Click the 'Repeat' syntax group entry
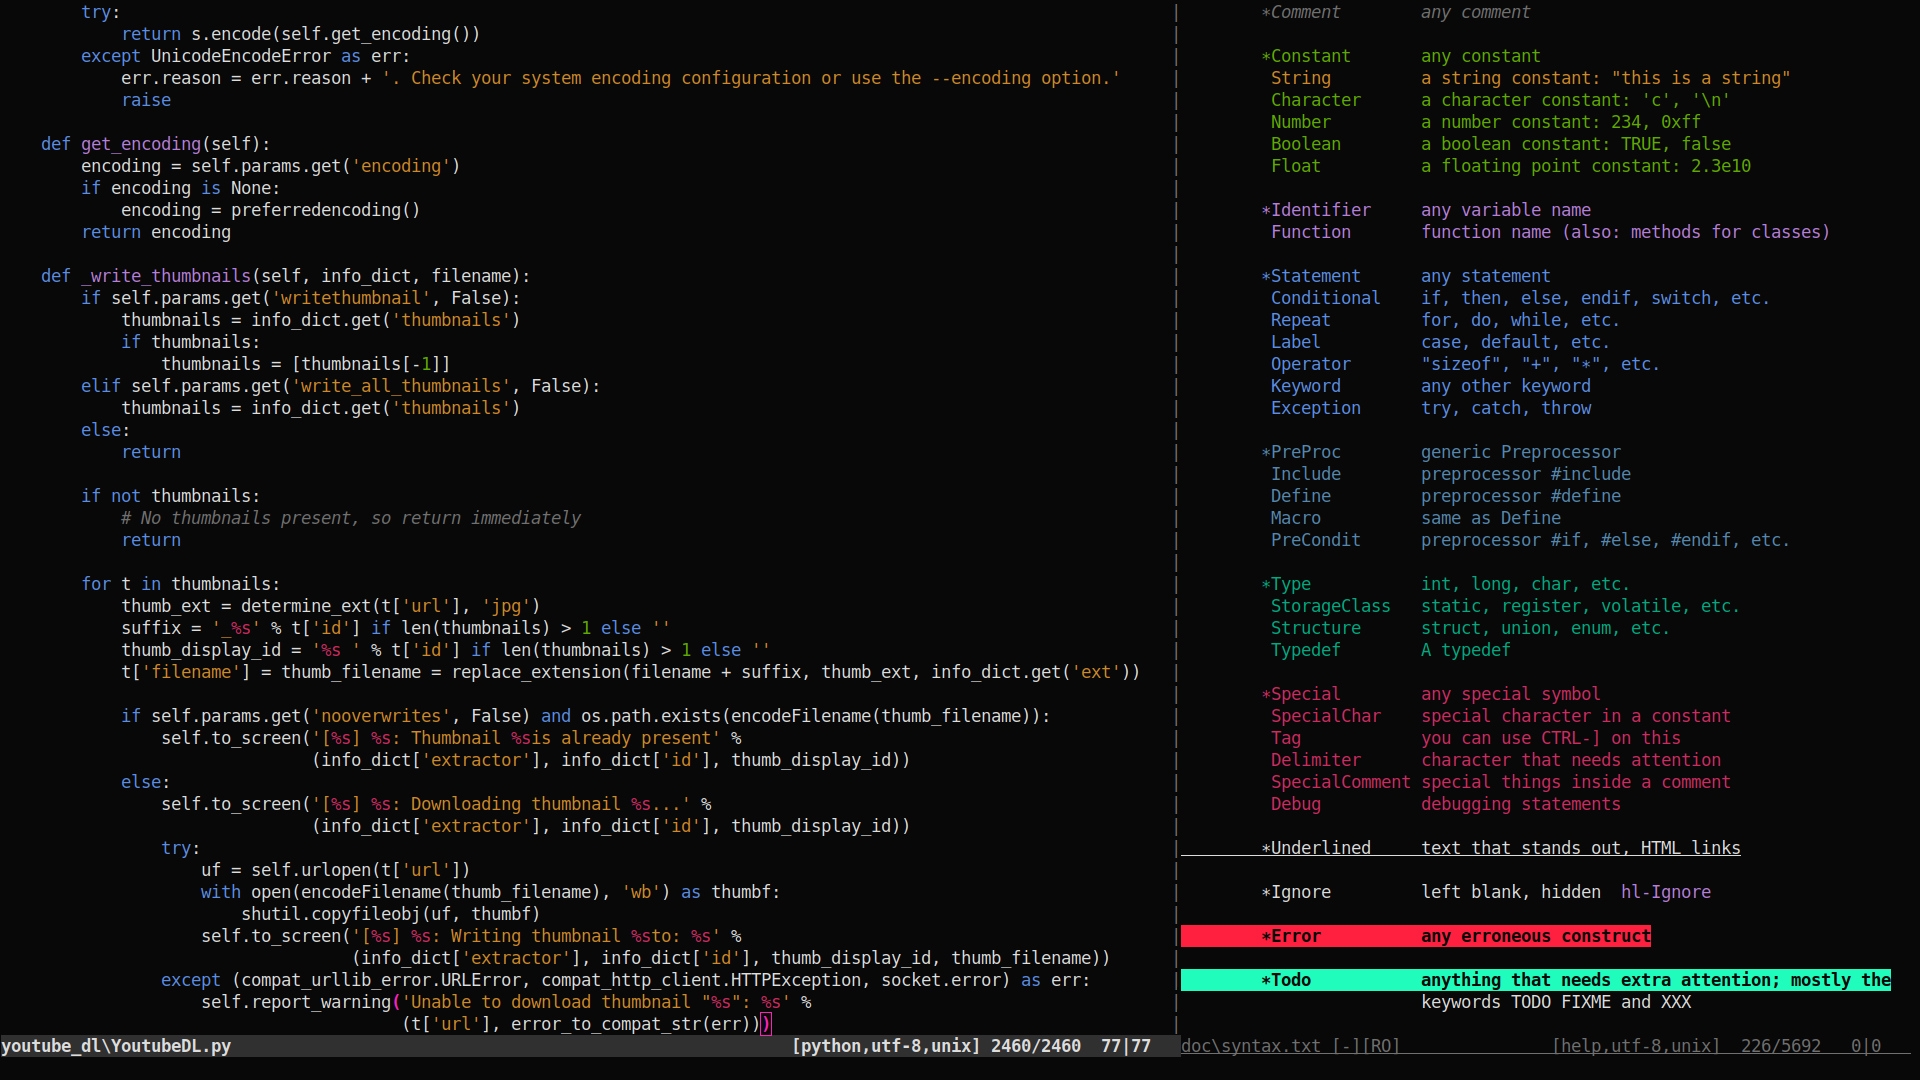1920x1080 pixels. tap(1300, 320)
